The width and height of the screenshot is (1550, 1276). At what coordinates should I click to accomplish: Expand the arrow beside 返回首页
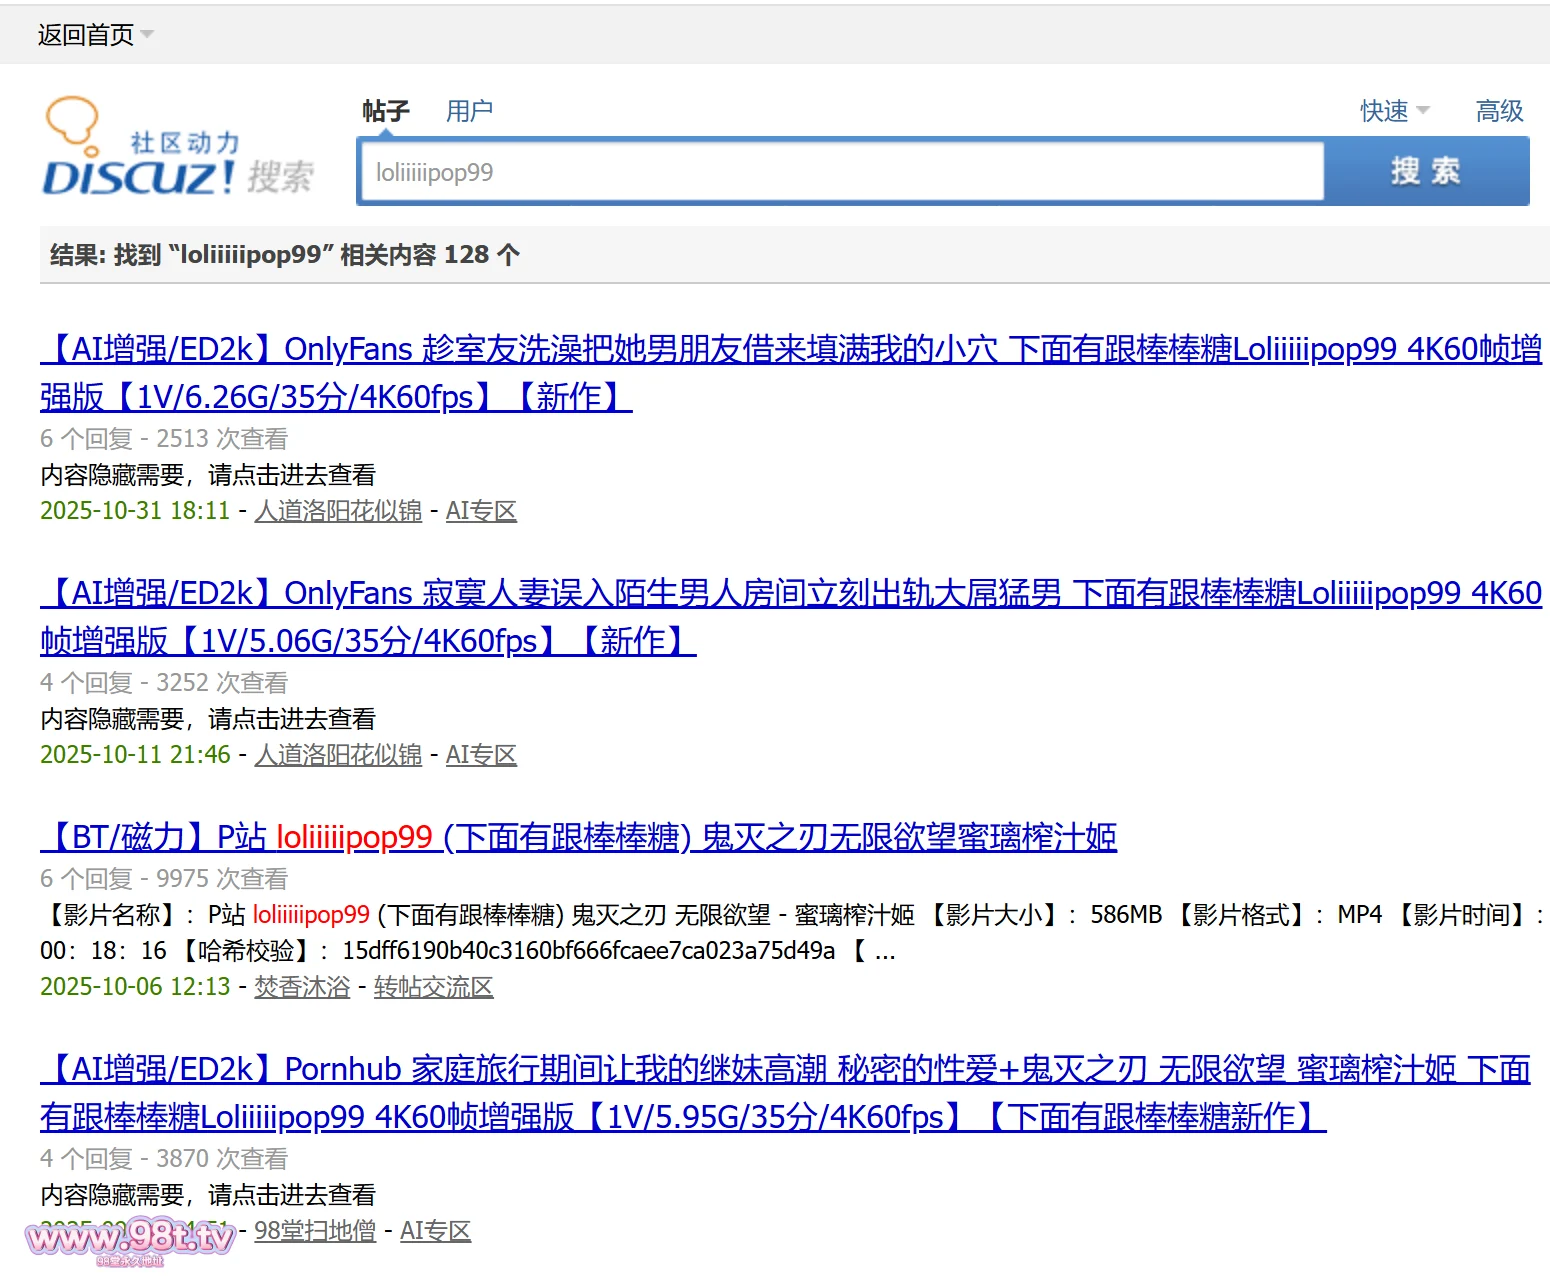148,35
